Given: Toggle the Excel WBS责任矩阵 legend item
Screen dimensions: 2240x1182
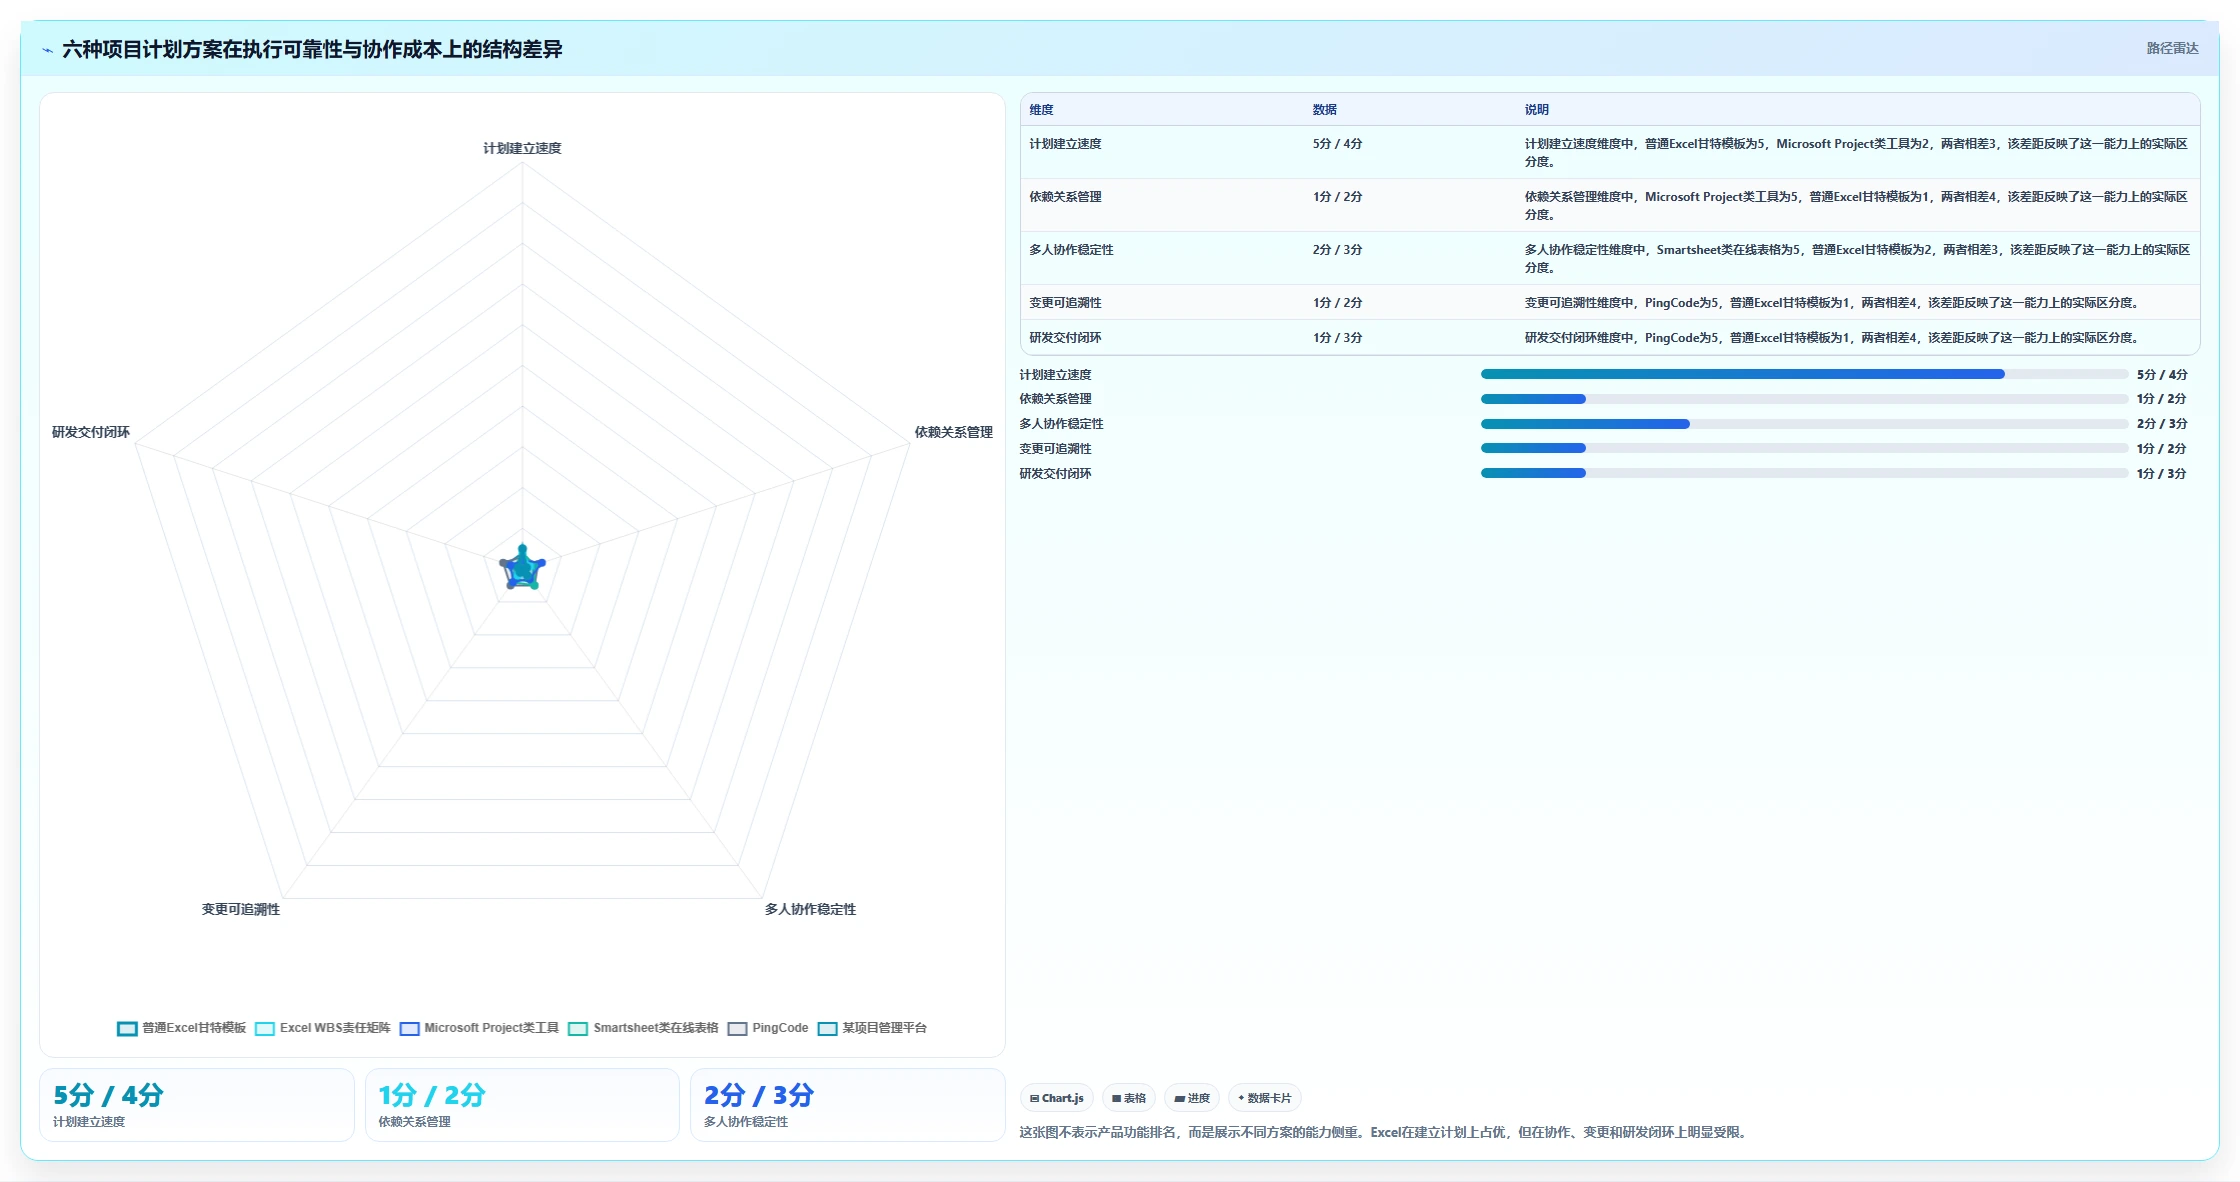Looking at the screenshot, I should pyautogui.click(x=322, y=1028).
